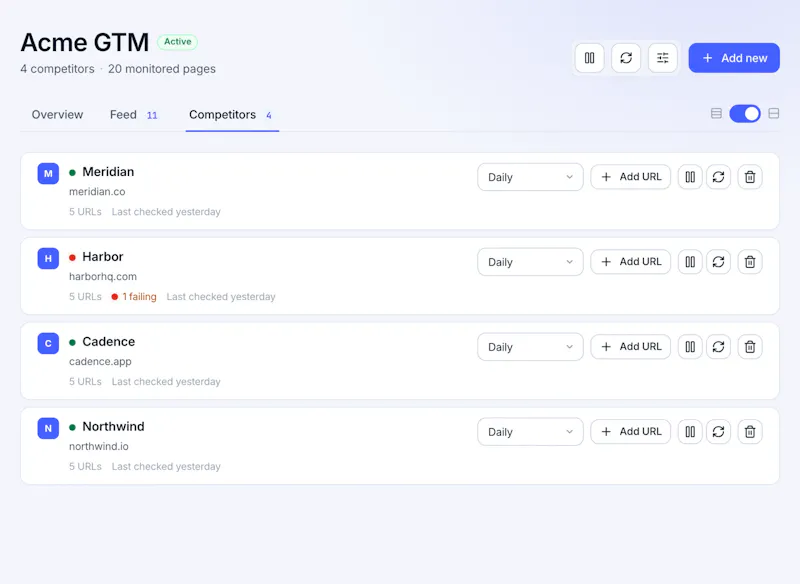
Task: Click Add URL for Harbor
Action: (631, 262)
